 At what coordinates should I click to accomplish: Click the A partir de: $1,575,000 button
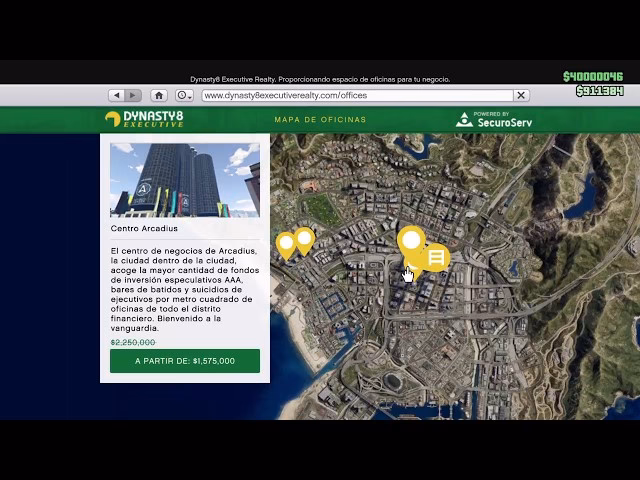(185, 361)
